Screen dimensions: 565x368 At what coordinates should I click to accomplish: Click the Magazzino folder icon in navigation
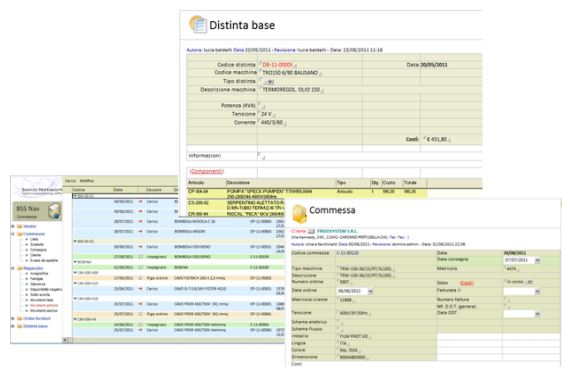tap(19, 268)
